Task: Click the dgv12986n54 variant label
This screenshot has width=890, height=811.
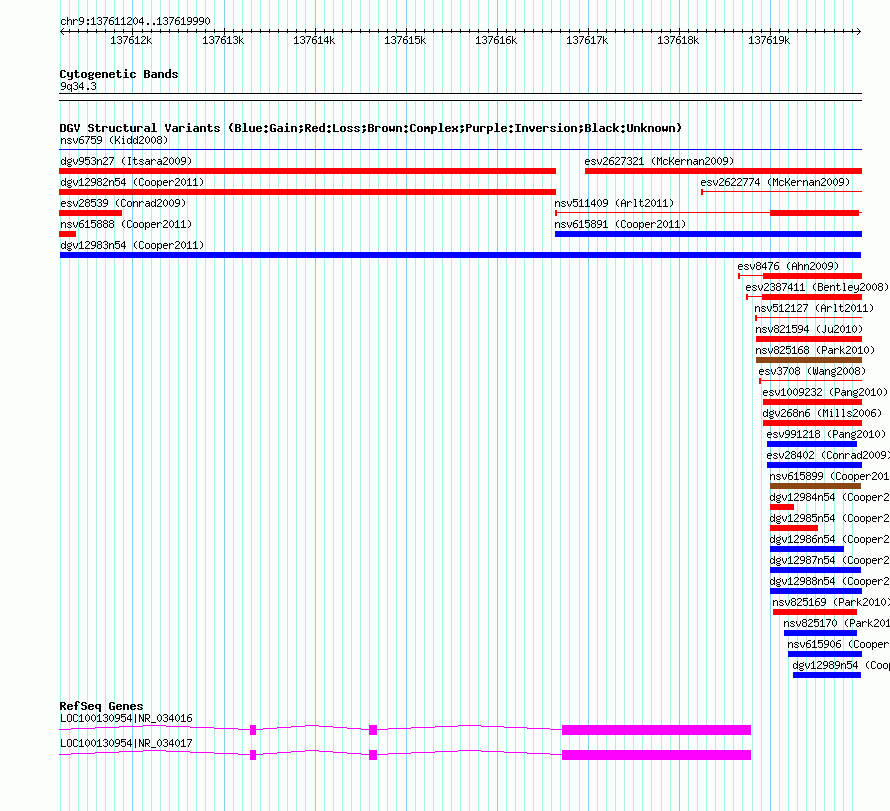Action: 829,539
